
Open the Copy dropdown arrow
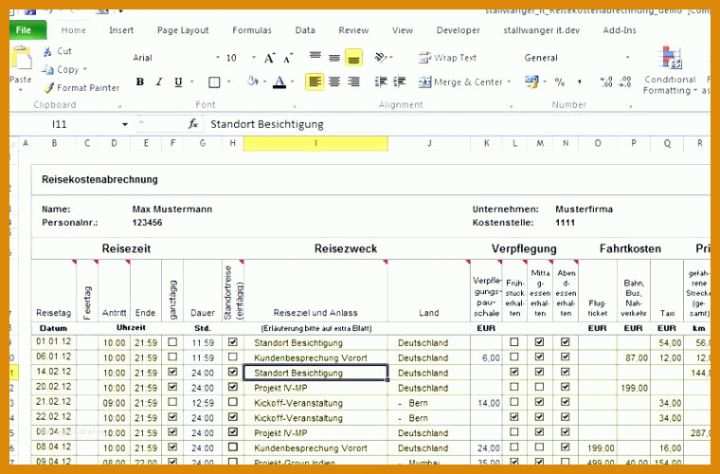point(85,70)
